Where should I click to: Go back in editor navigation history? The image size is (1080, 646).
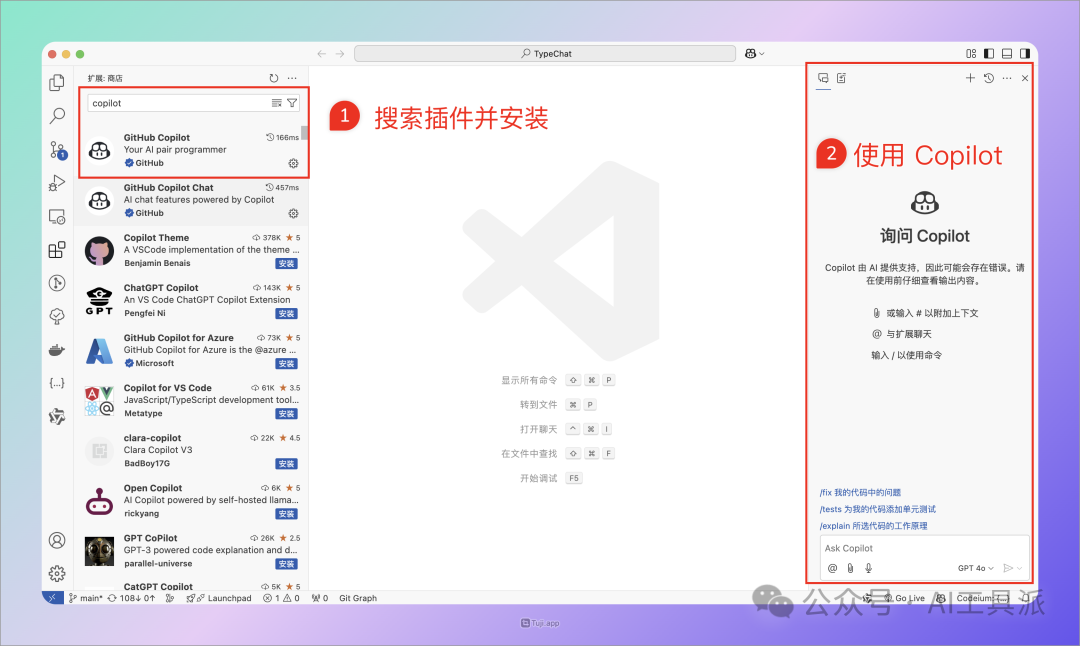(x=322, y=54)
